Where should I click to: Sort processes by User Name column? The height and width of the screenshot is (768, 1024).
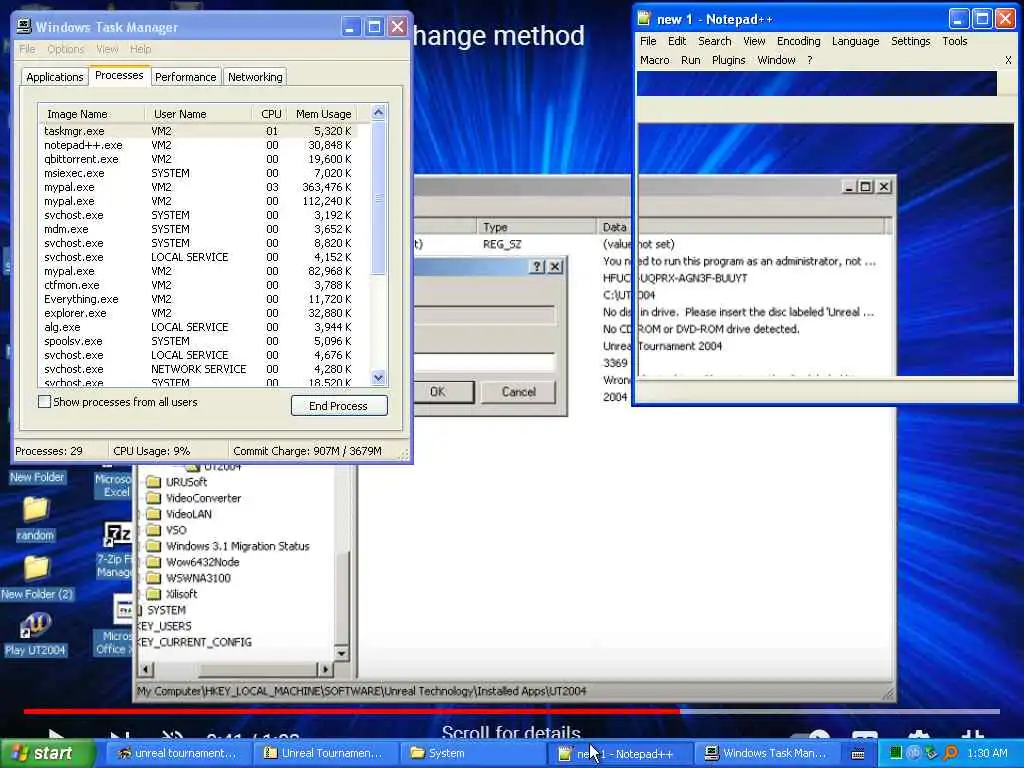pyautogui.click(x=198, y=114)
